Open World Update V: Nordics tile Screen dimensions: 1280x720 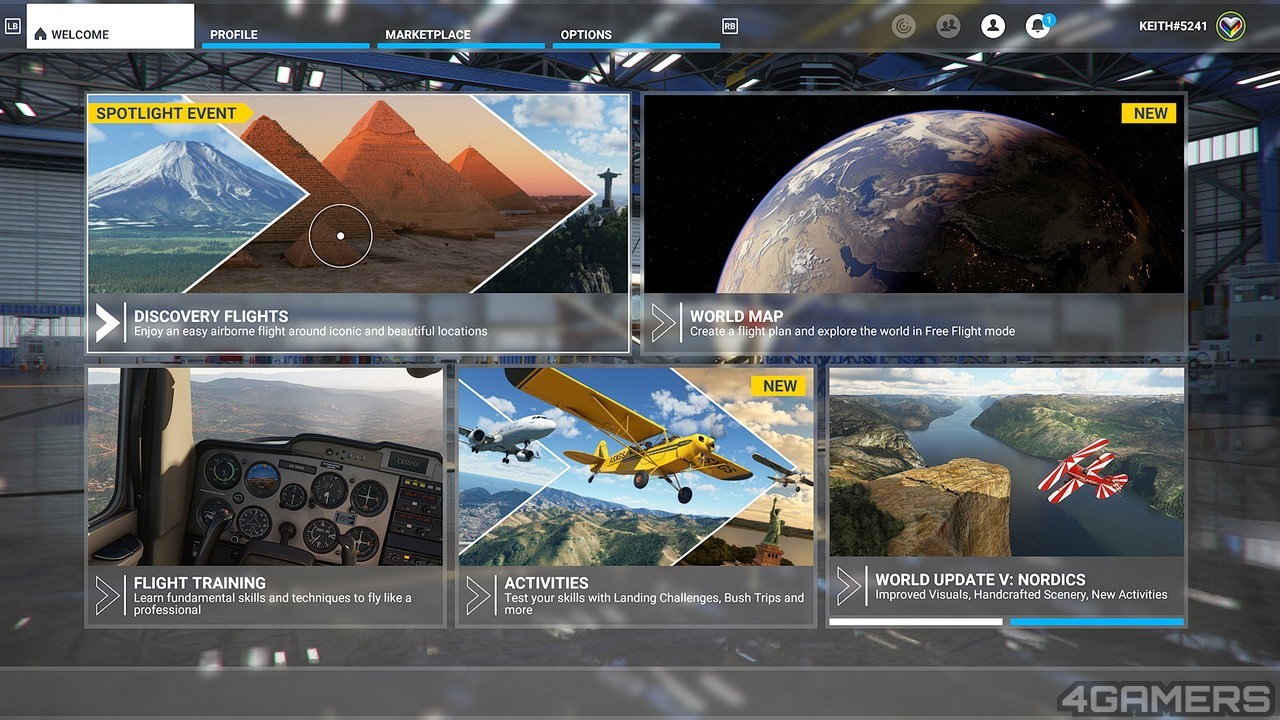coord(1007,497)
